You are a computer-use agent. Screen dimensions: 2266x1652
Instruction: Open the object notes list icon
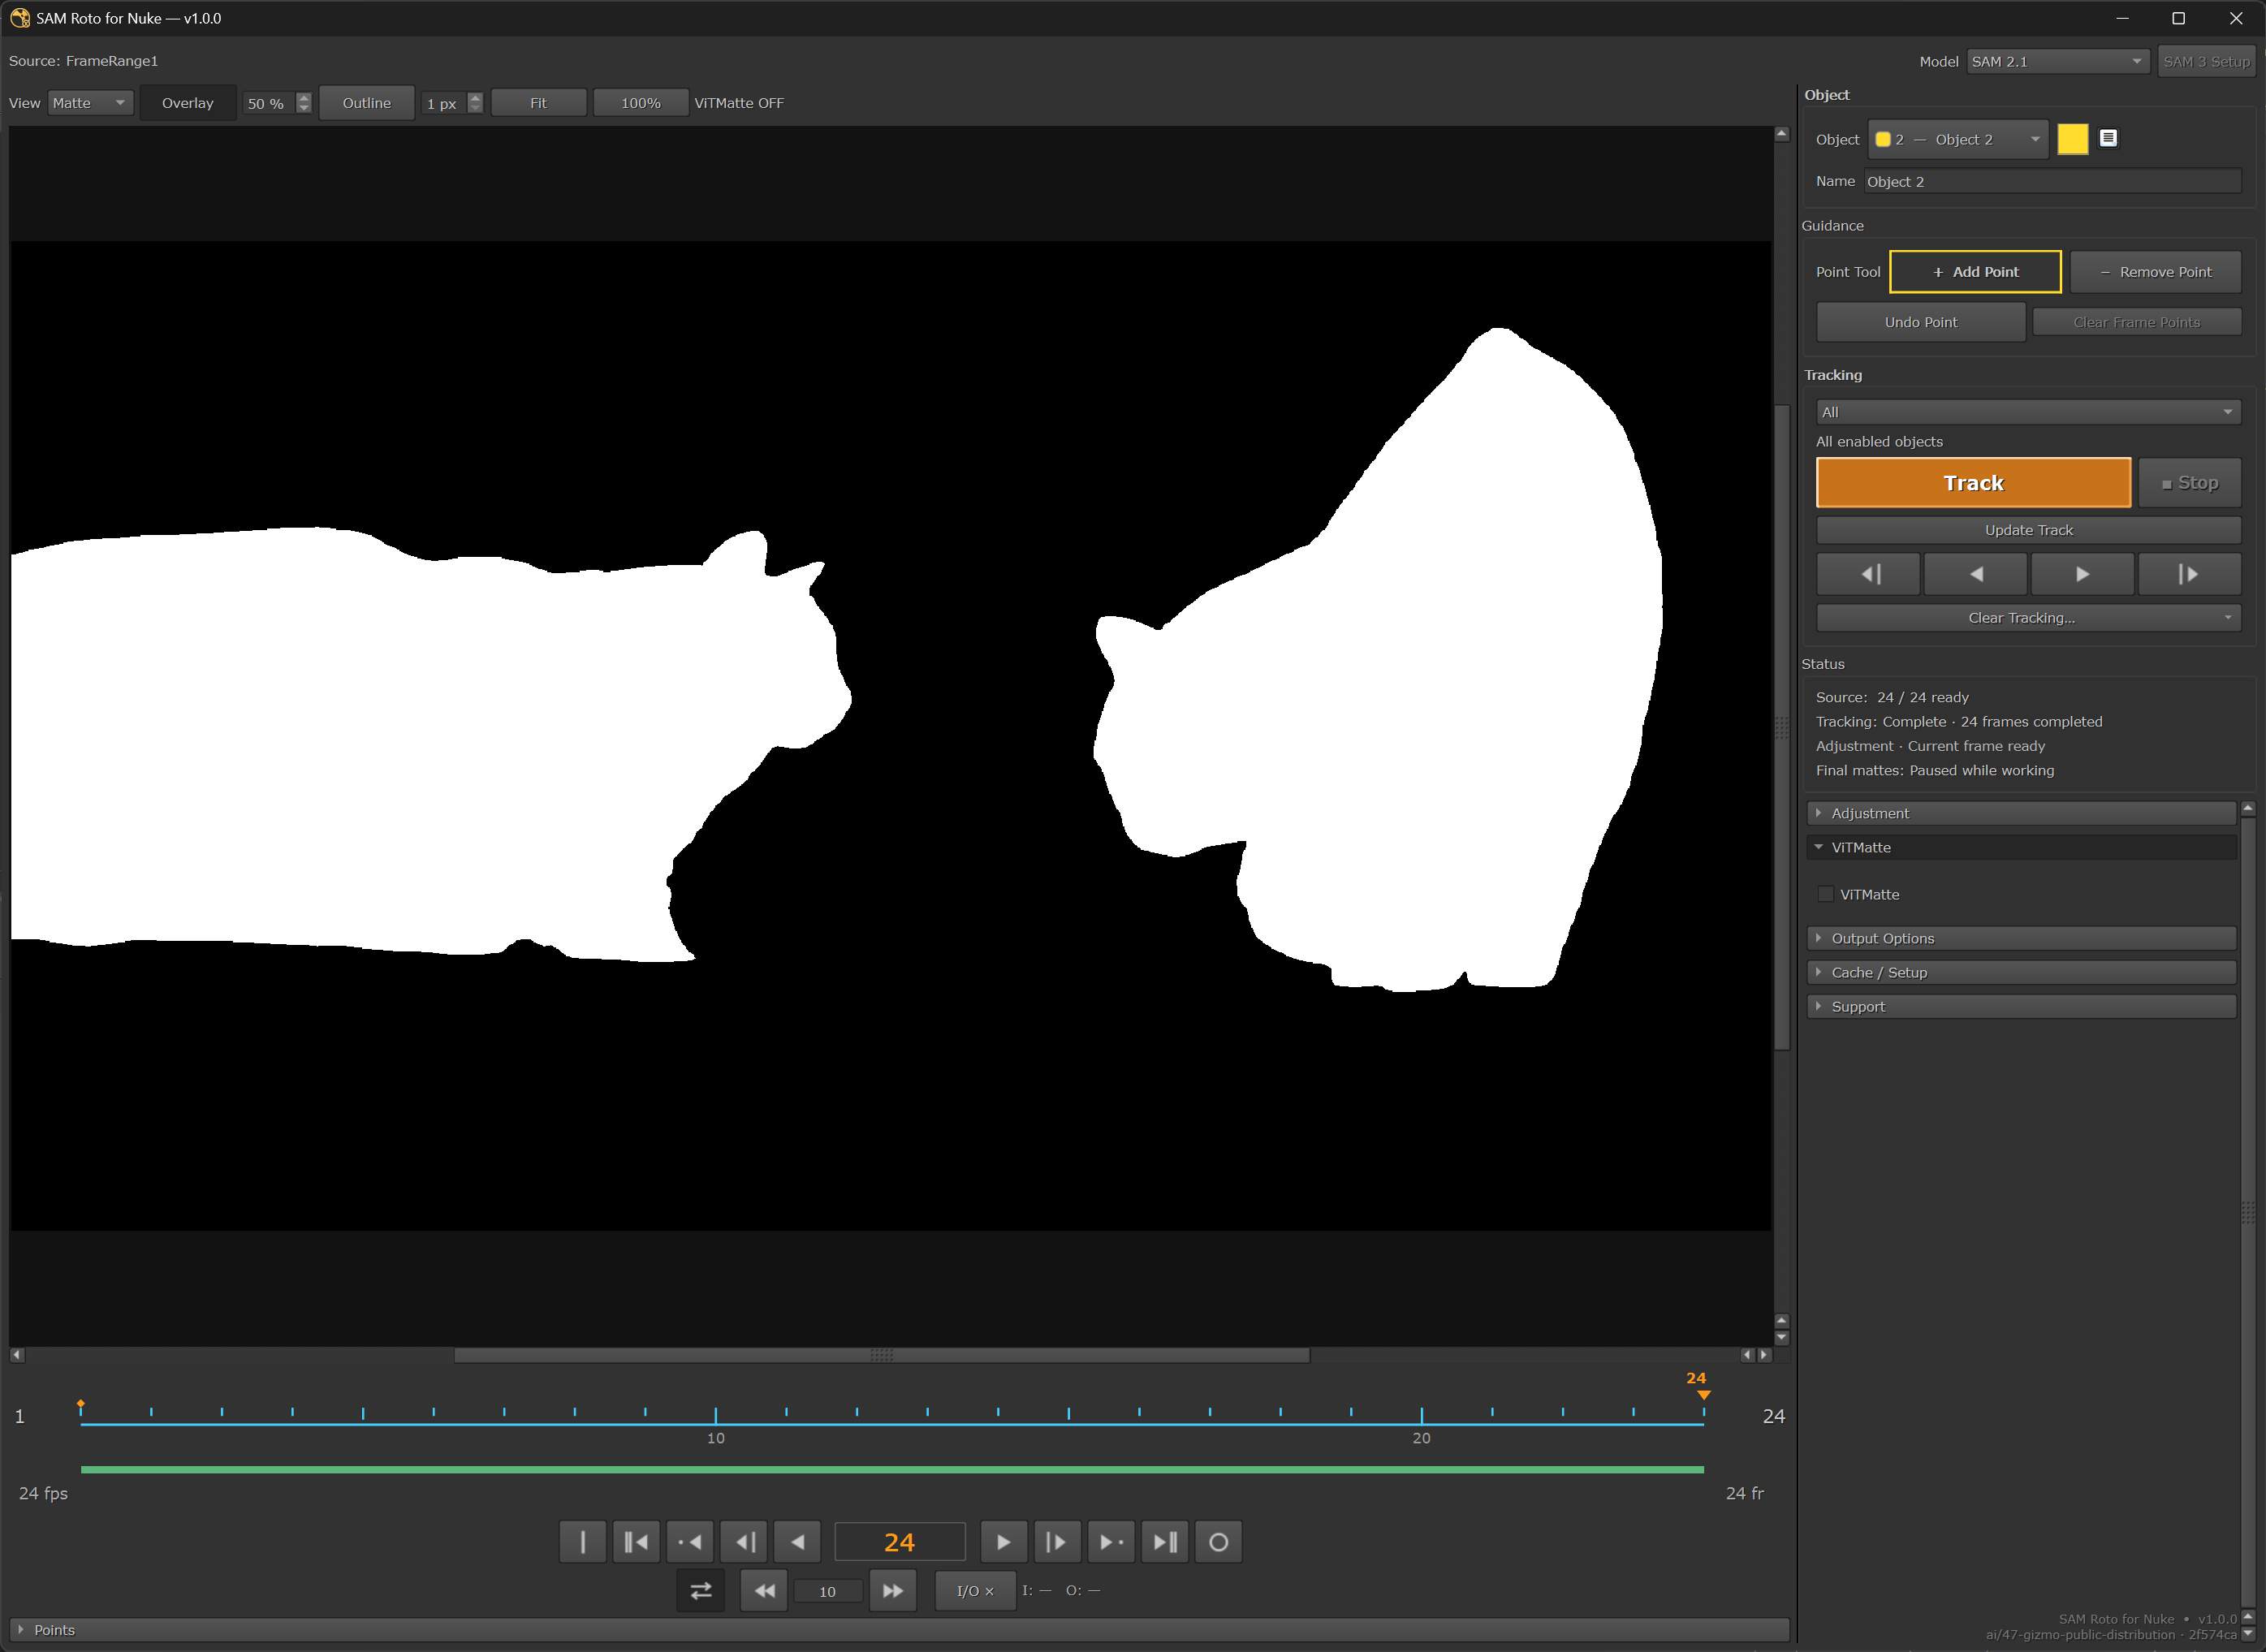coord(2108,139)
